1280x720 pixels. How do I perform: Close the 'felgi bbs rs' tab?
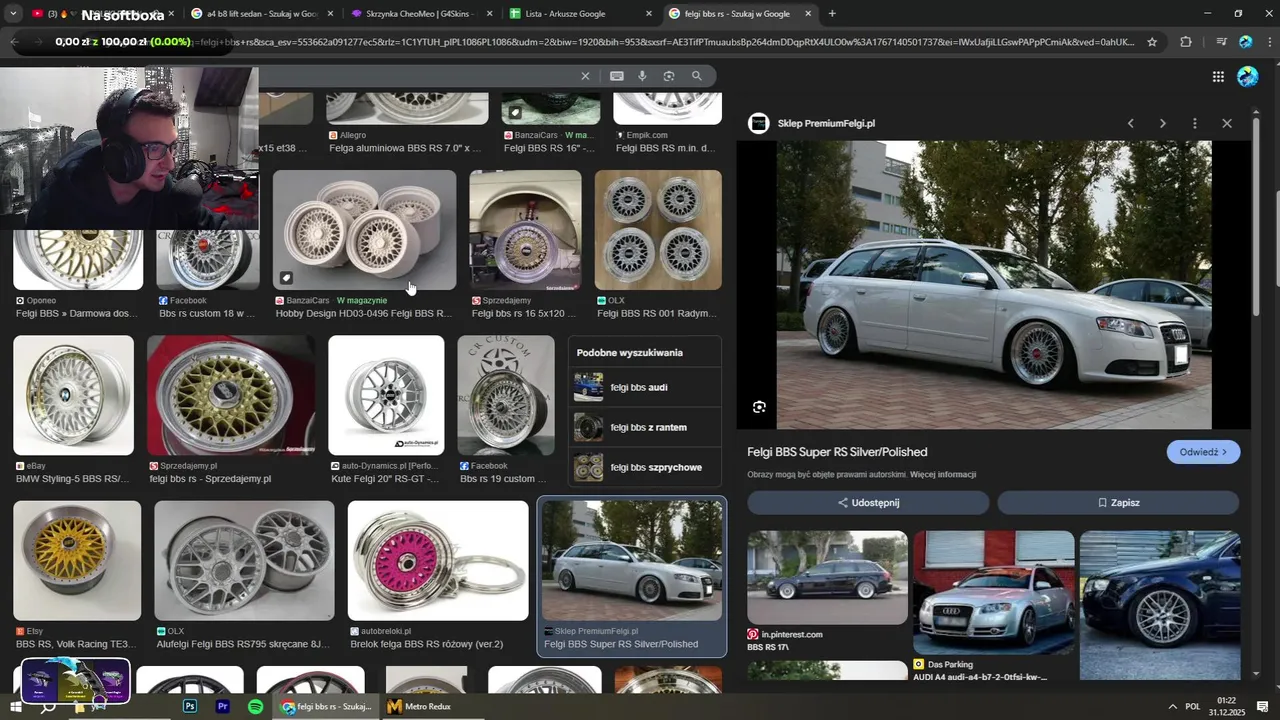coord(808,14)
